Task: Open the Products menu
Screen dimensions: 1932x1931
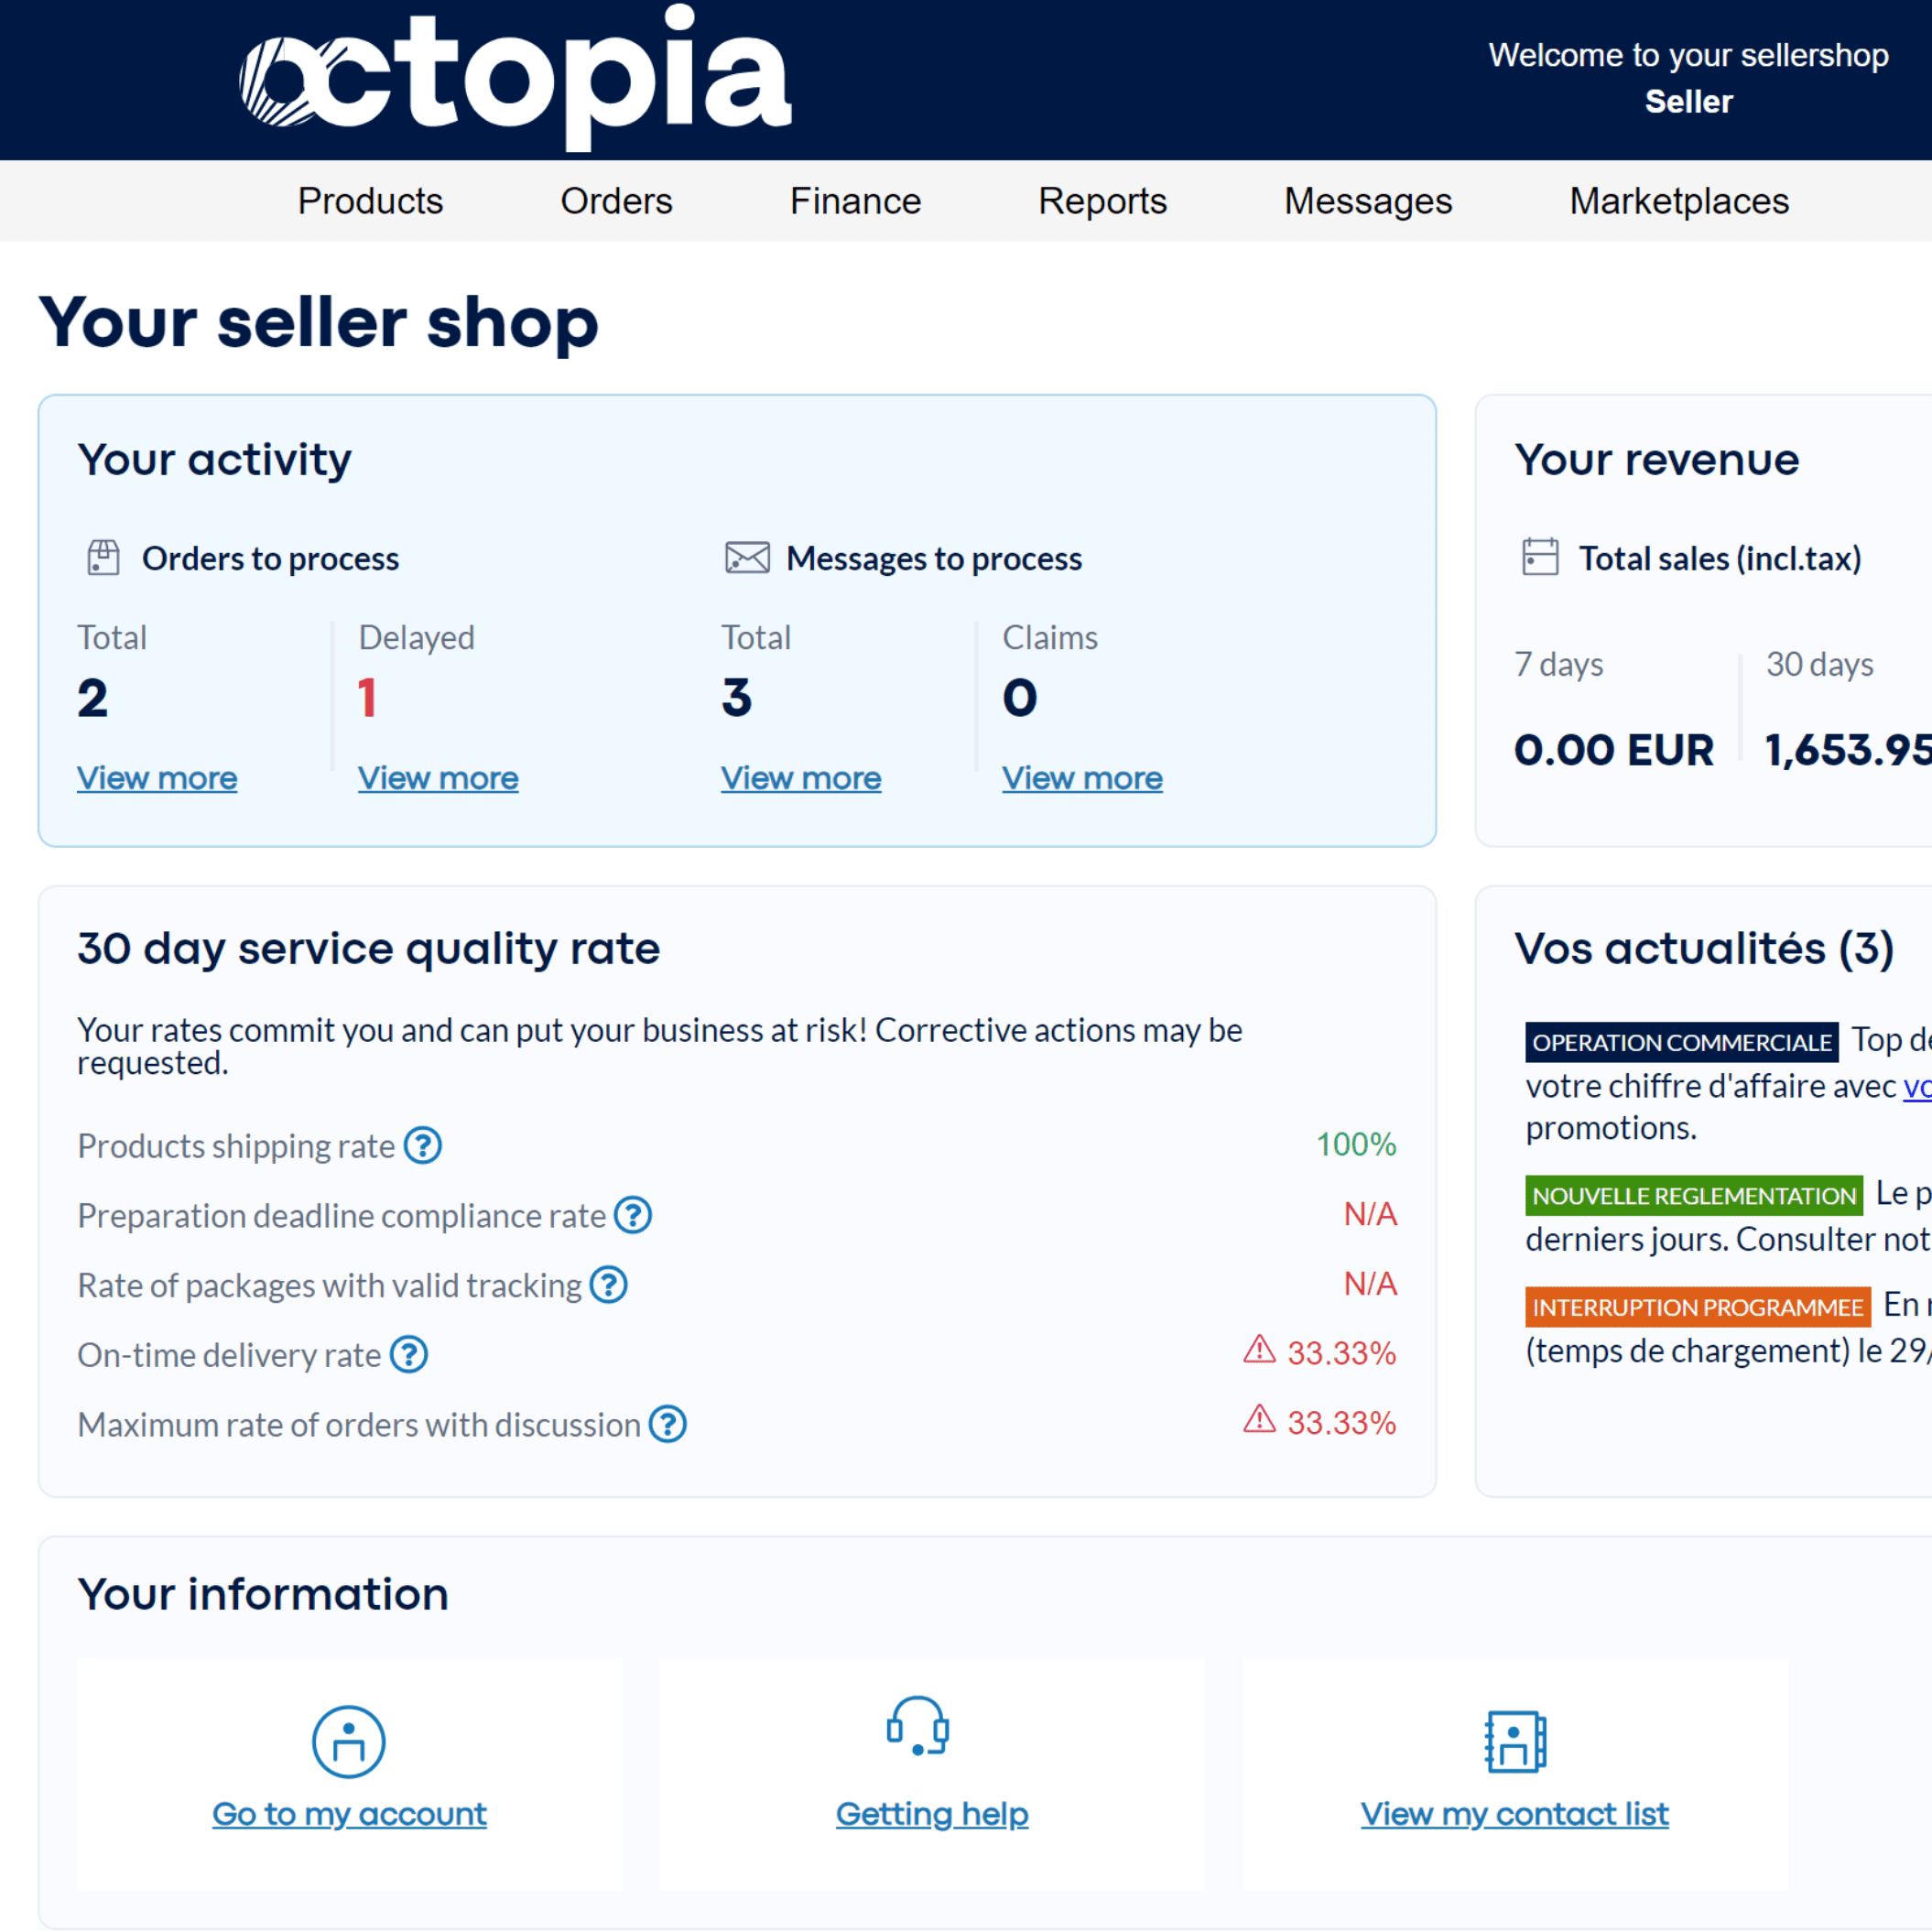Action: (x=370, y=201)
